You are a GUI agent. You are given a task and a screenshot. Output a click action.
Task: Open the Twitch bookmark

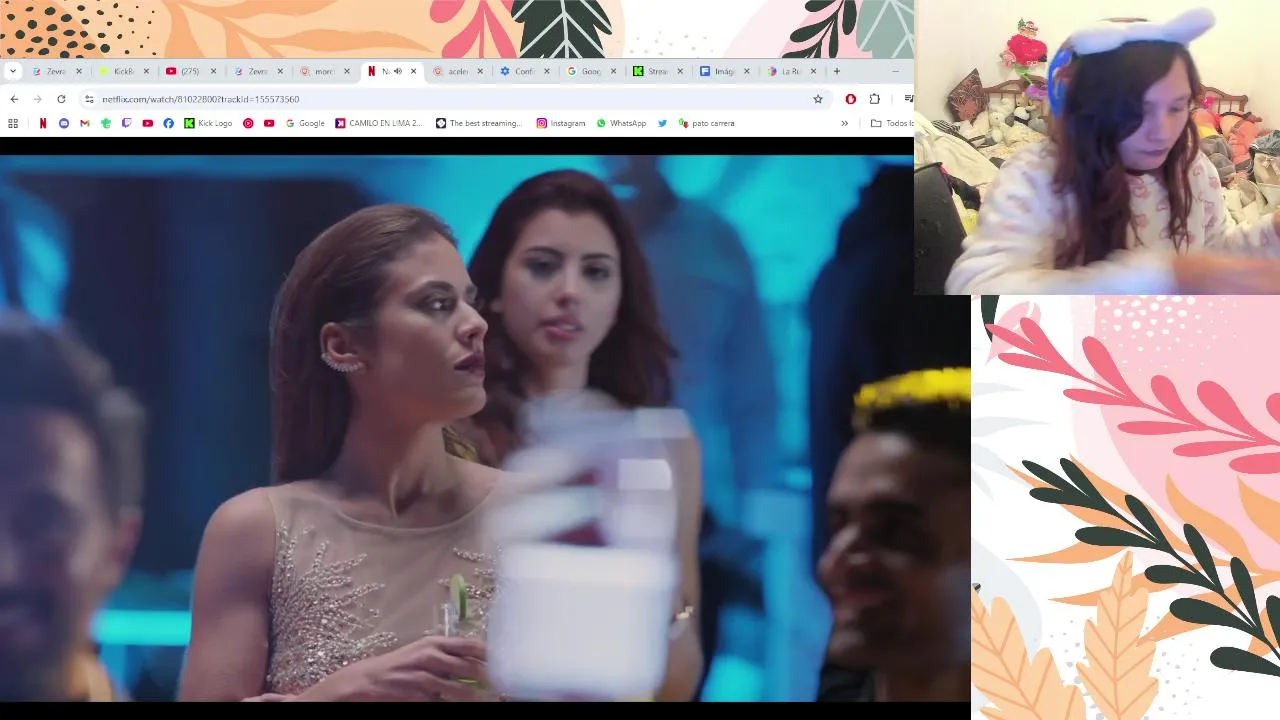point(127,123)
